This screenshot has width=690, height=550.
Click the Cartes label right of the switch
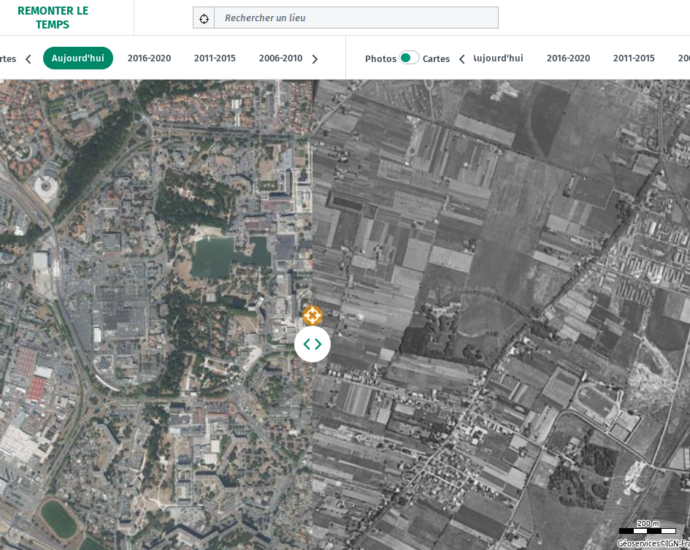click(x=436, y=59)
